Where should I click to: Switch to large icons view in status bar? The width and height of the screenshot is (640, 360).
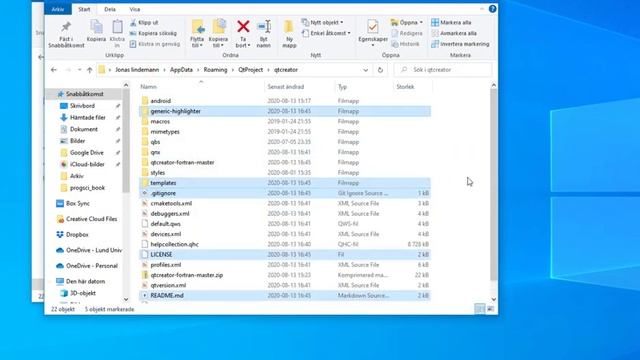490,309
